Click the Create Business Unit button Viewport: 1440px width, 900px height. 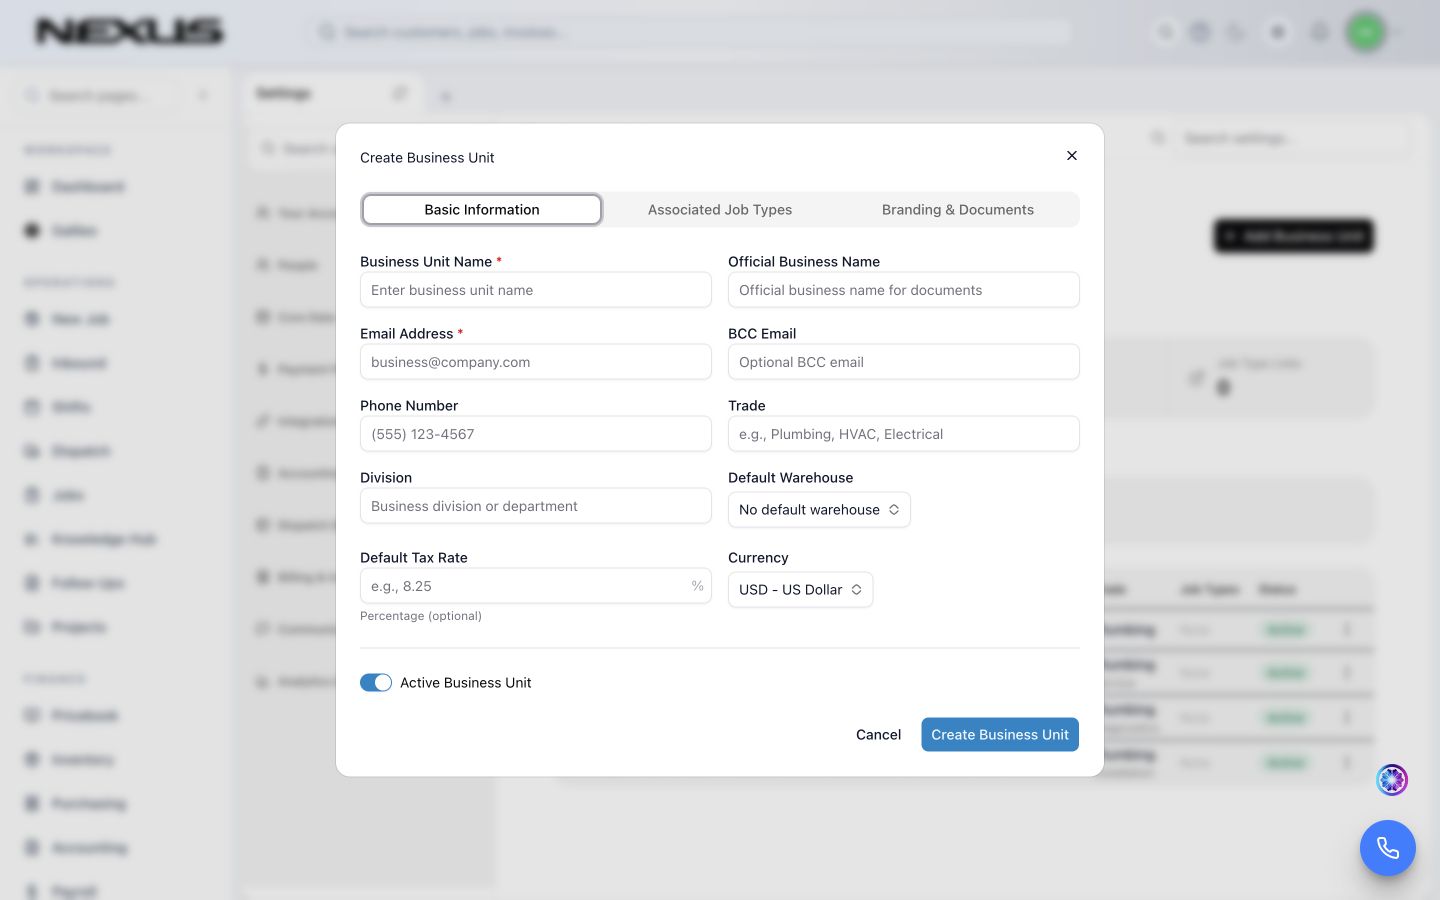tap(1000, 735)
